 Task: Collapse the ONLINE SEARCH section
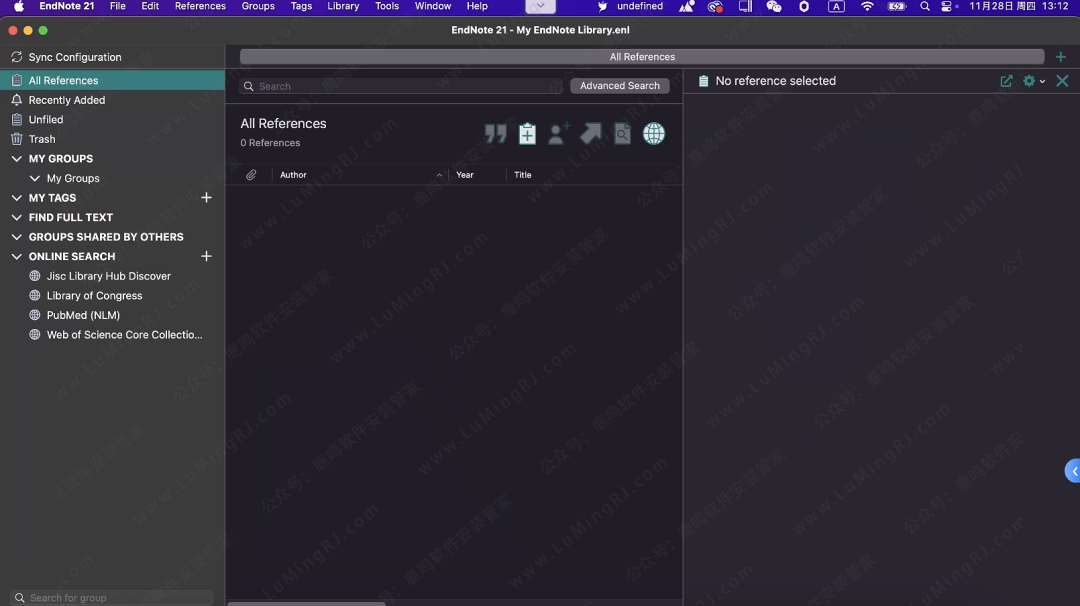(x=16, y=257)
